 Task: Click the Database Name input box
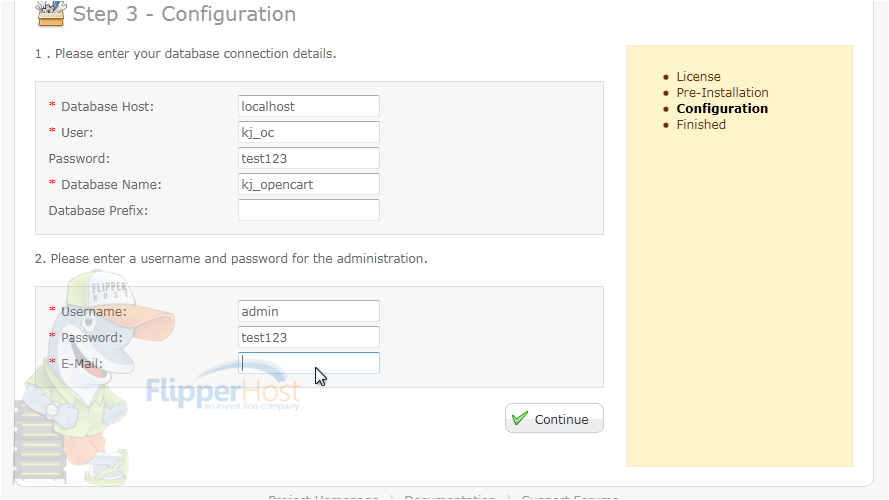308,184
